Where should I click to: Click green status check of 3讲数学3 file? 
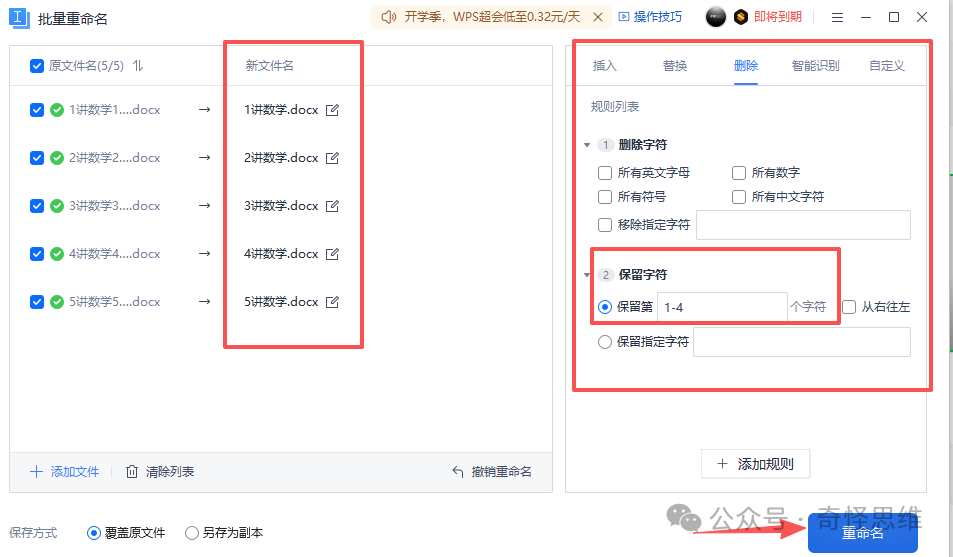pyautogui.click(x=57, y=206)
